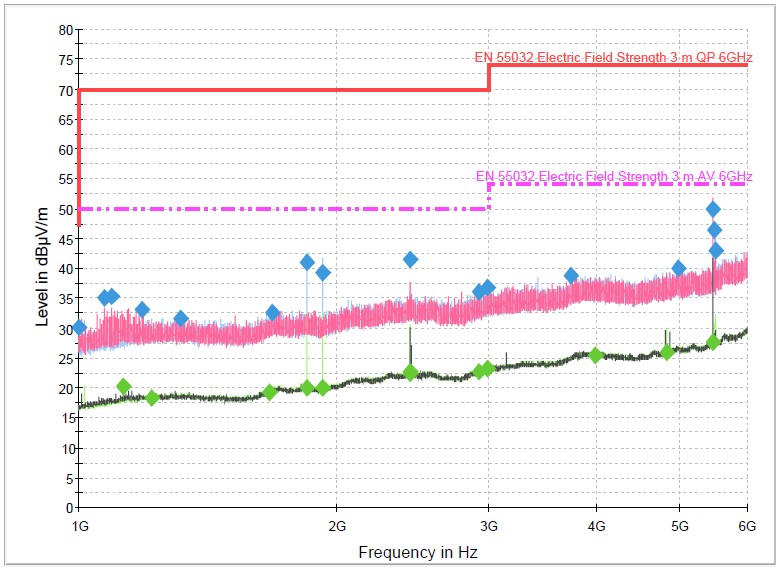776x568 pixels.
Task: Select the green diamond marker just below 5 GHz
Action: pos(667,352)
